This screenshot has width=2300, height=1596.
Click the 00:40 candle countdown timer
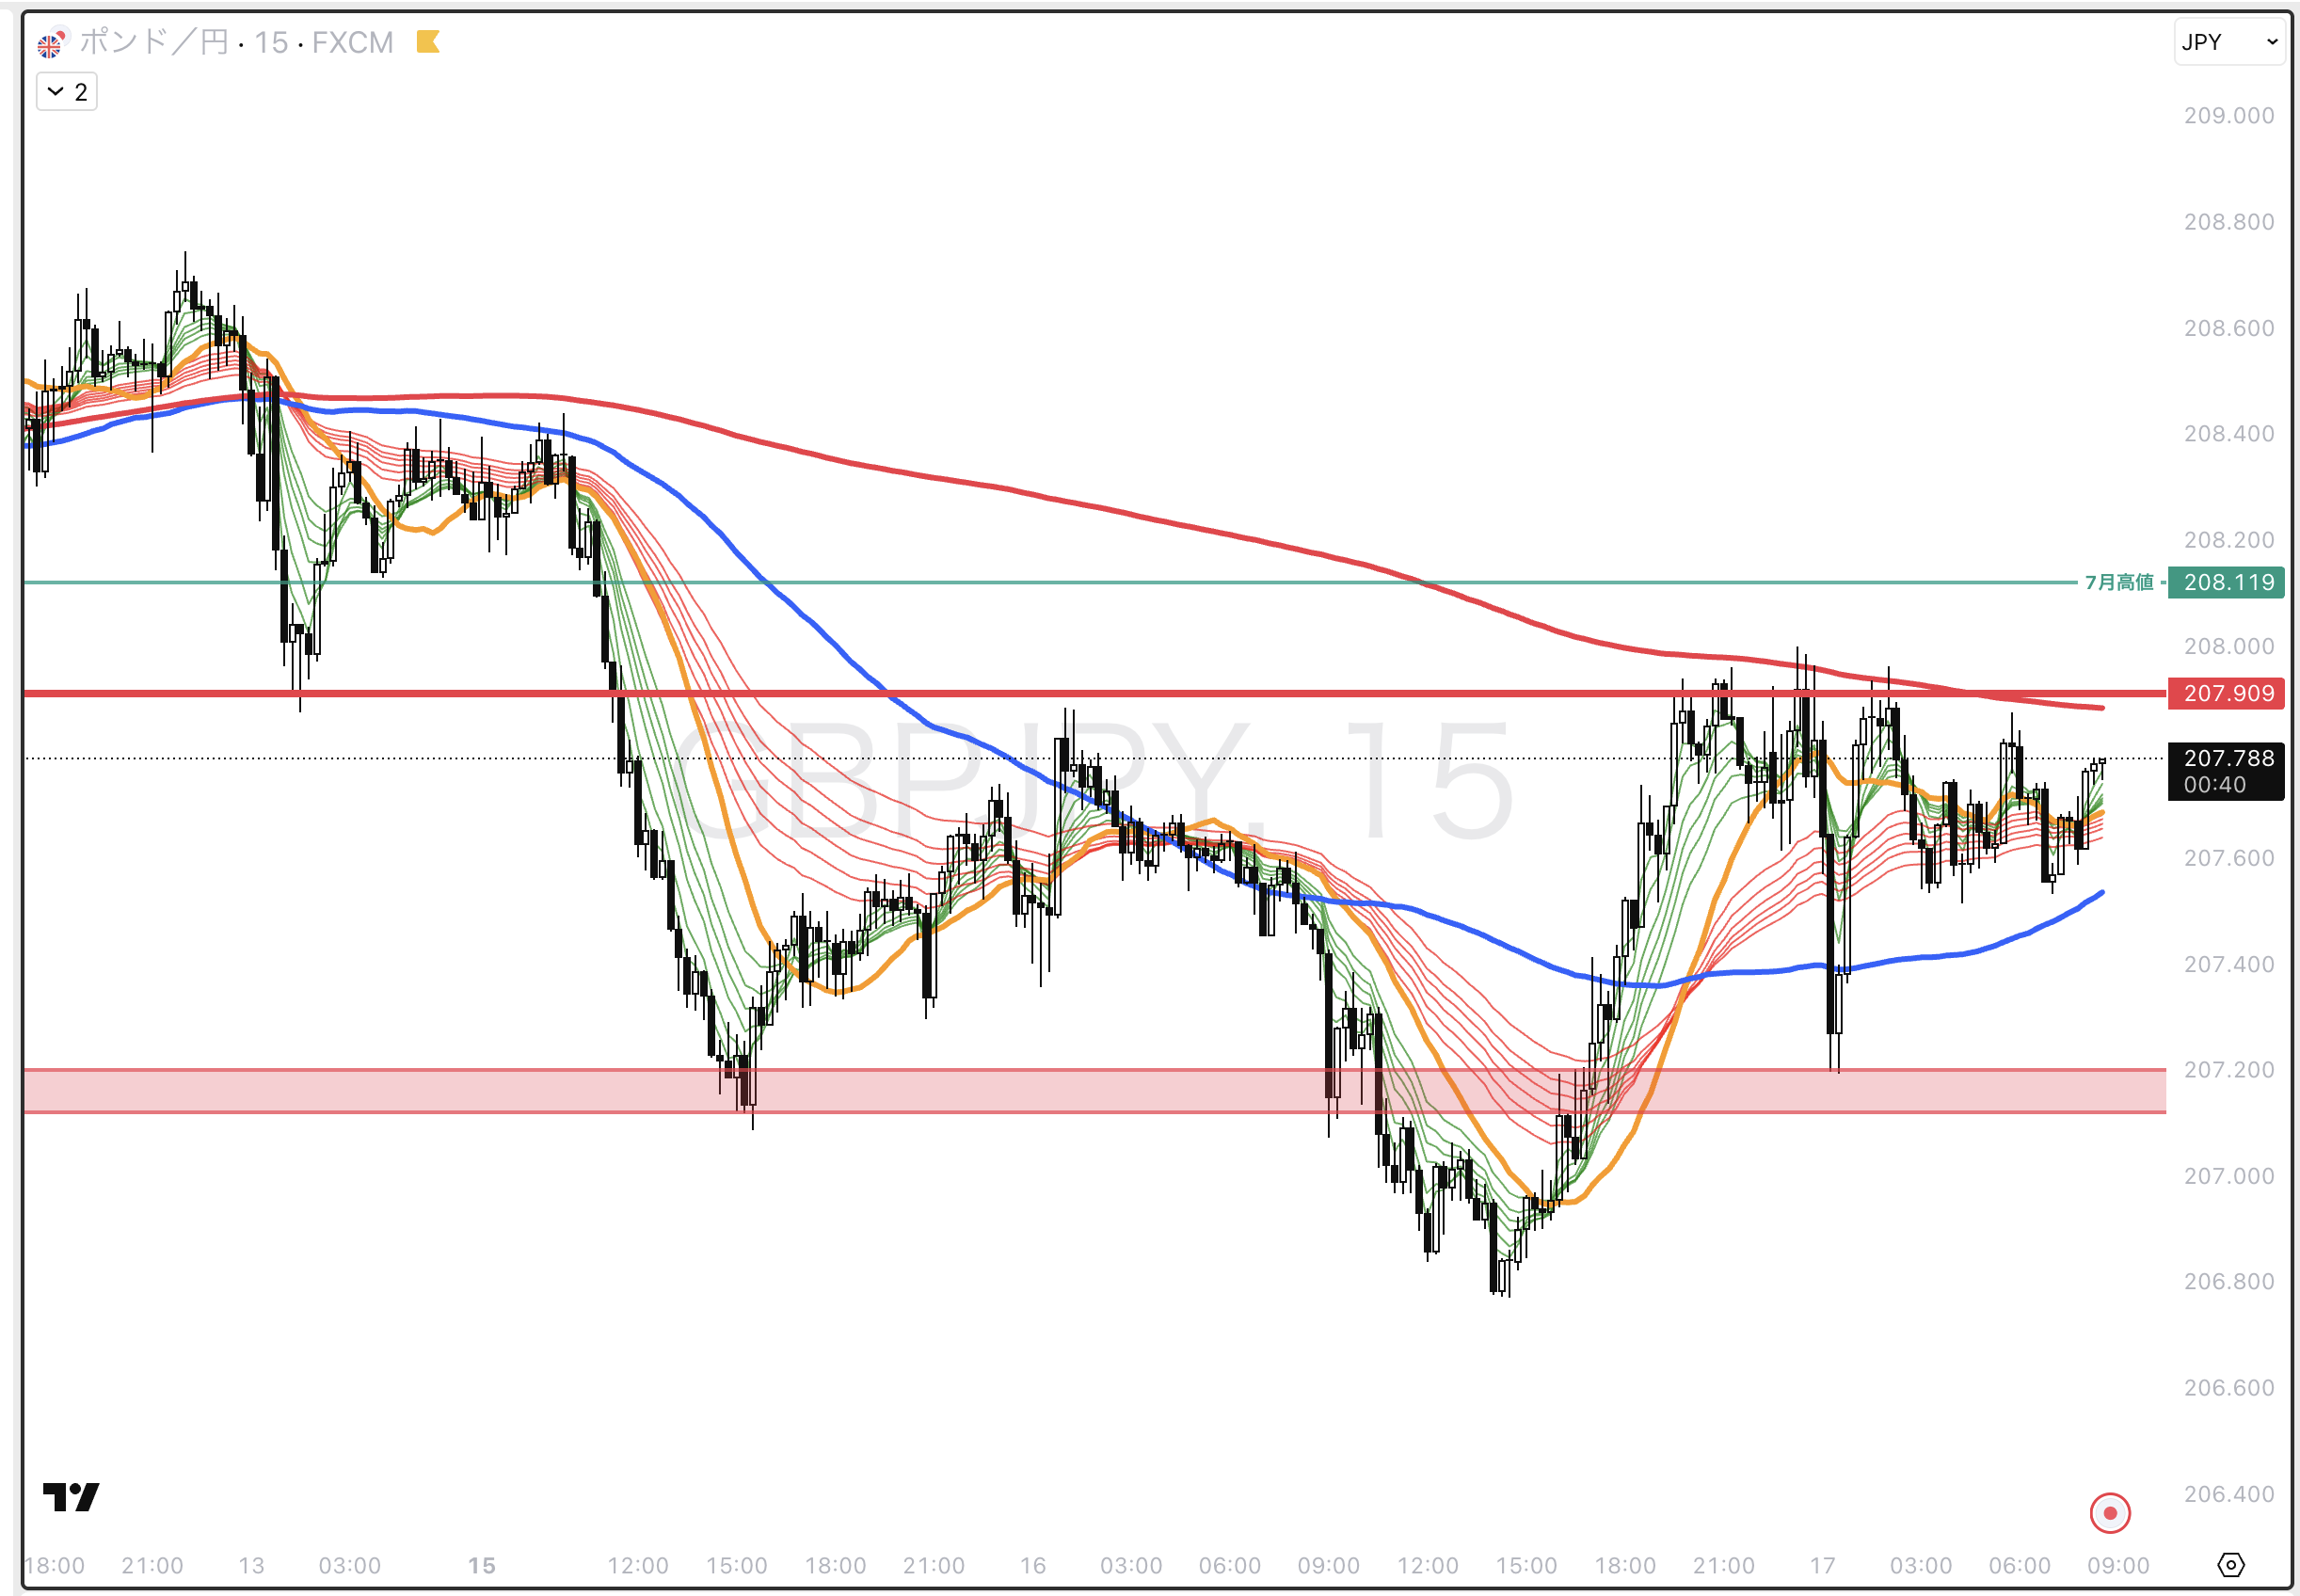pos(2214,785)
